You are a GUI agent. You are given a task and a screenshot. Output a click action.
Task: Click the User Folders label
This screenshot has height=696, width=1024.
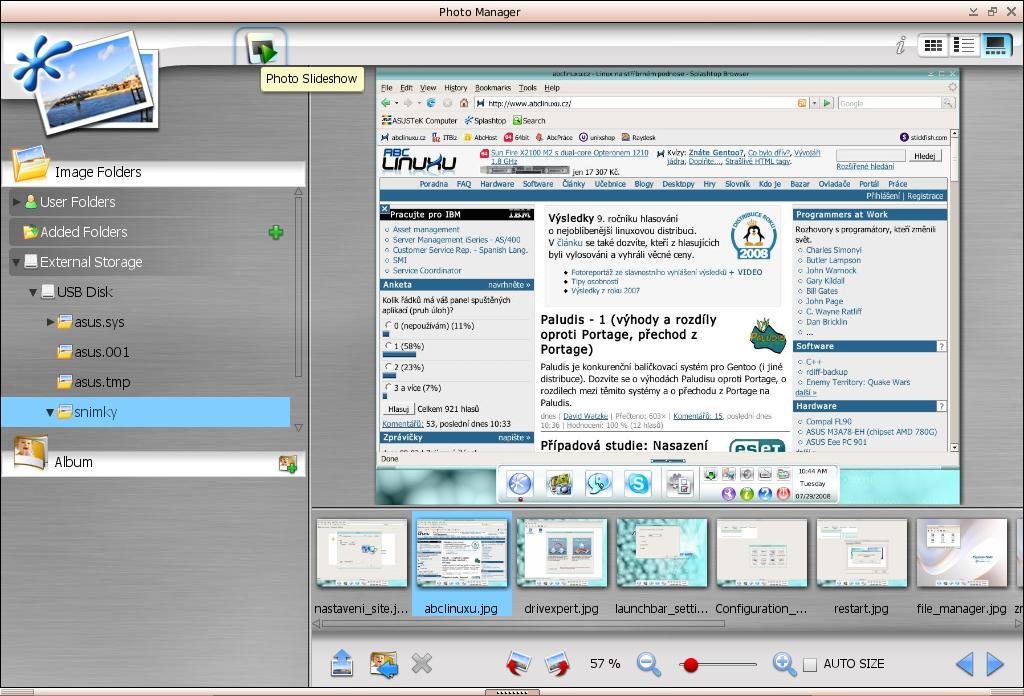tap(78, 202)
